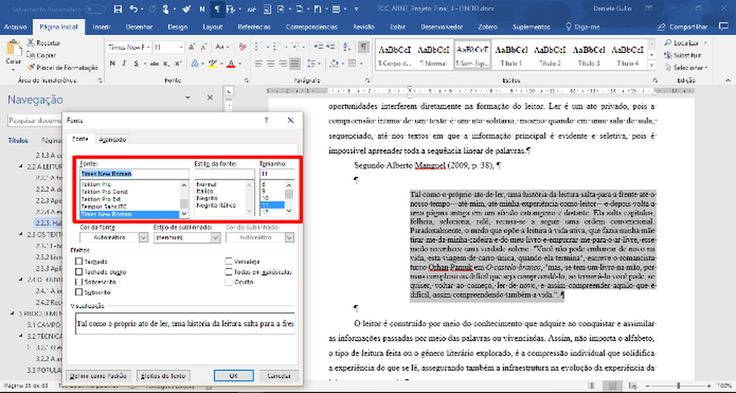Click the align left icon

259,63
